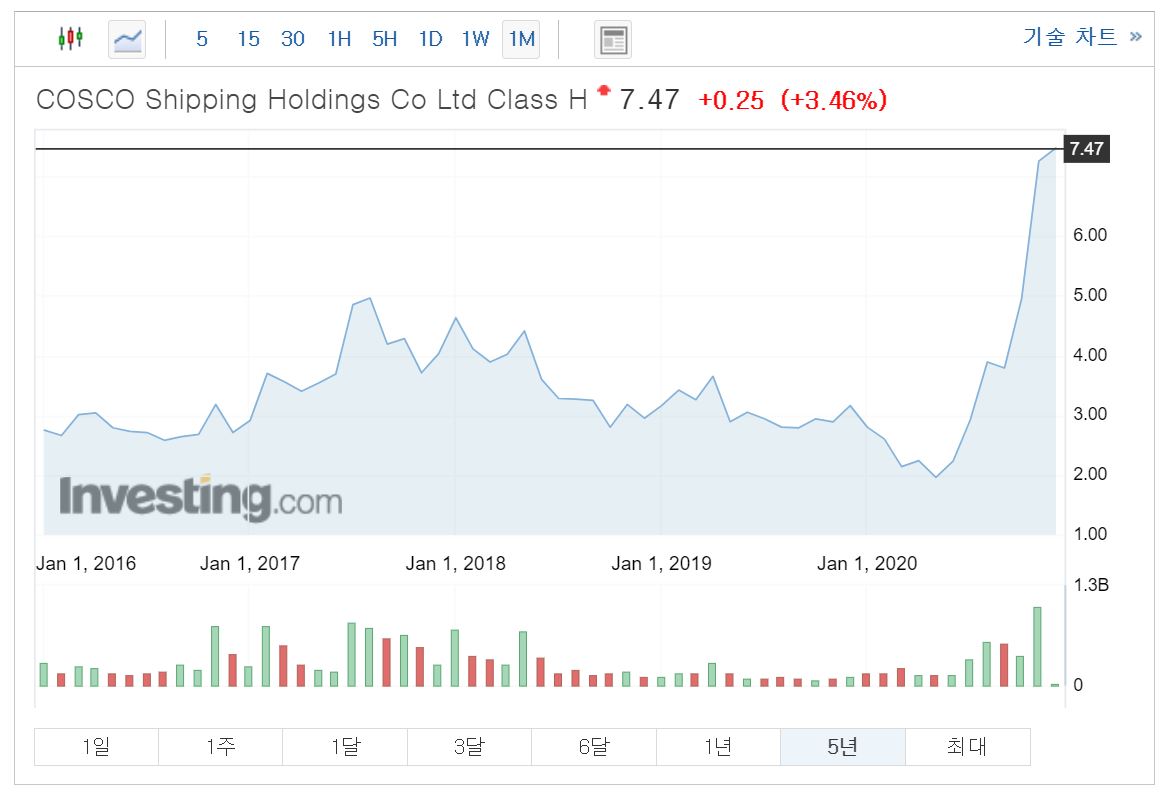Image resolution: width=1169 pixels, height=798 pixels.
Task: Click the red up-arrow price indicator
Action: click(x=604, y=90)
